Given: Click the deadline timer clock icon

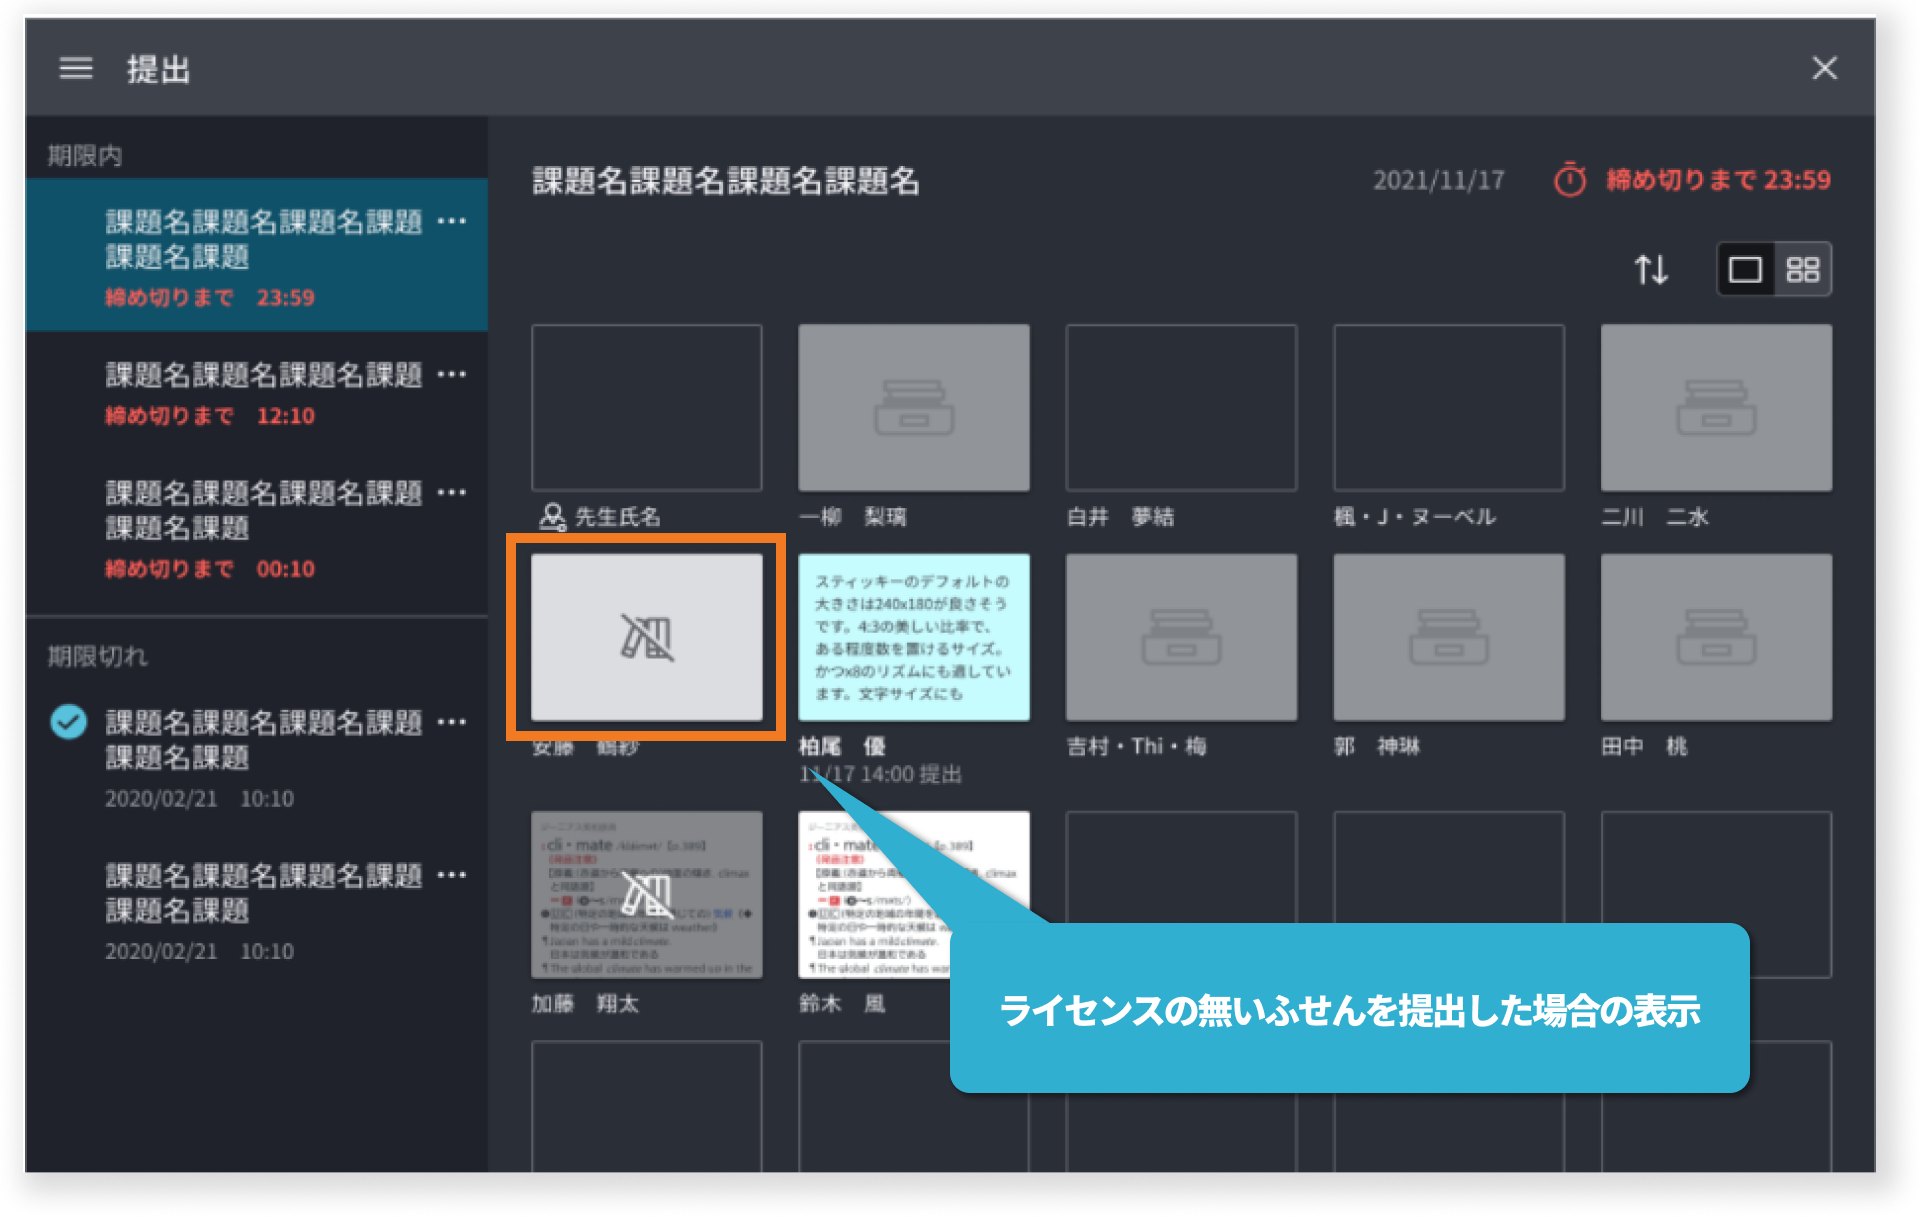Looking at the screenshot, I should pos(1570,180).
